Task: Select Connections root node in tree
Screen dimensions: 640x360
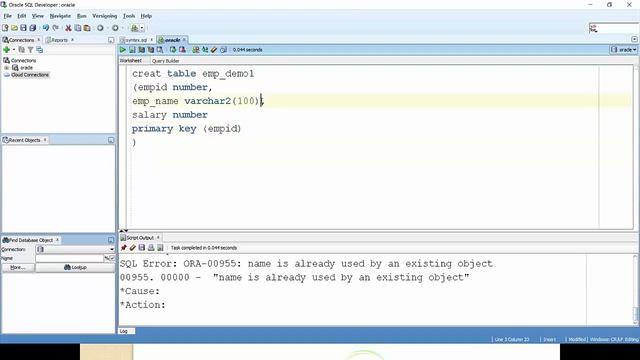Action: (x=23, y=60)
